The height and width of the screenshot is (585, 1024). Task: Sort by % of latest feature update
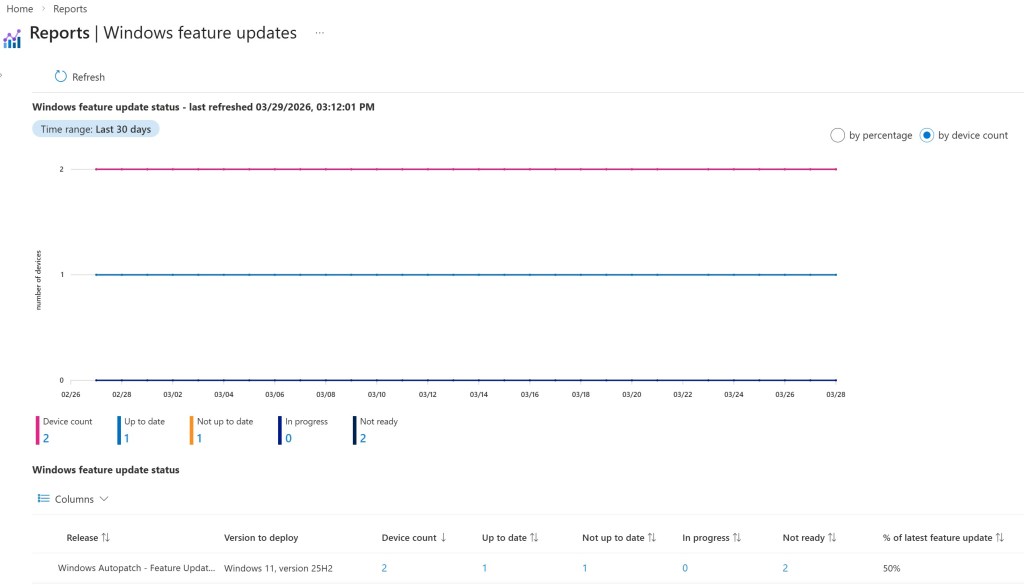click(x=999, y=538)
